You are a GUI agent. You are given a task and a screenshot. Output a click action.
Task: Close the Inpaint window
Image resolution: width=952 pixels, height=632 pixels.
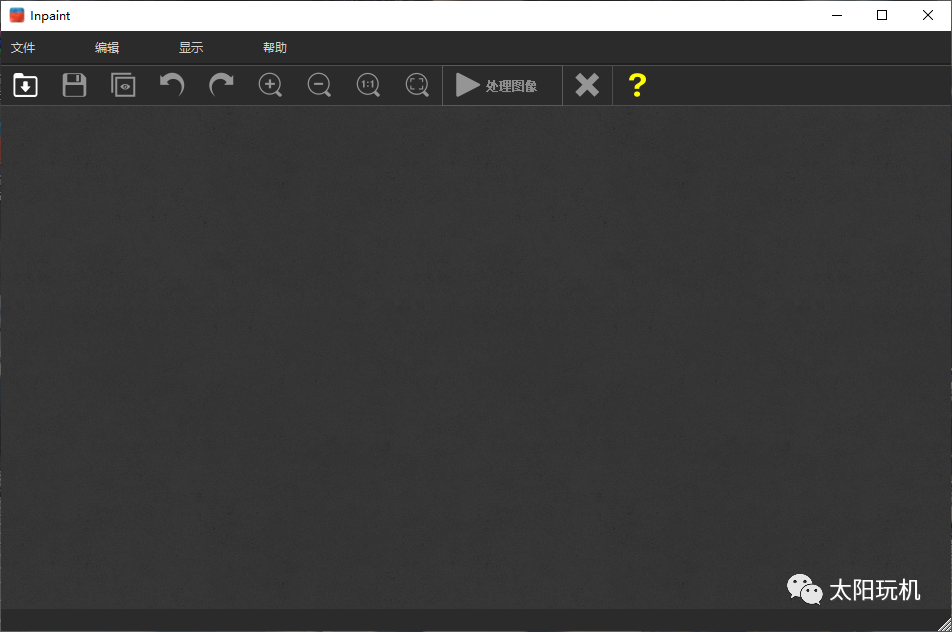(x=928, y=15)
